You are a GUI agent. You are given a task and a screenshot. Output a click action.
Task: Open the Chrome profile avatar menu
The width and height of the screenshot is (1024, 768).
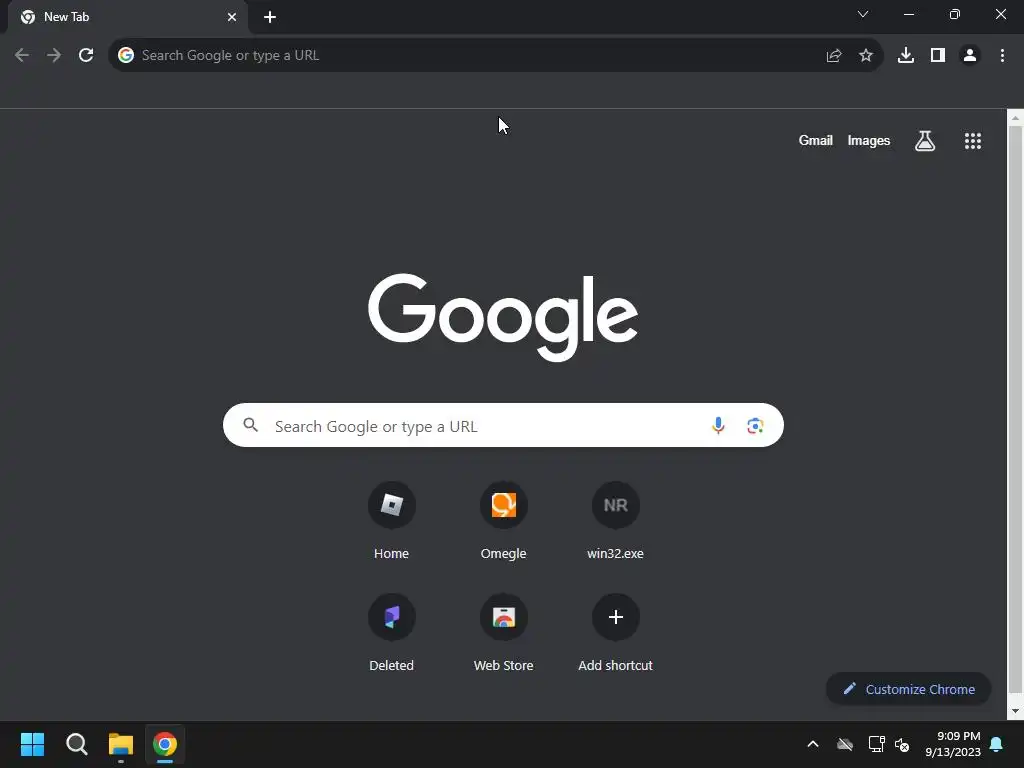(970, 56)
